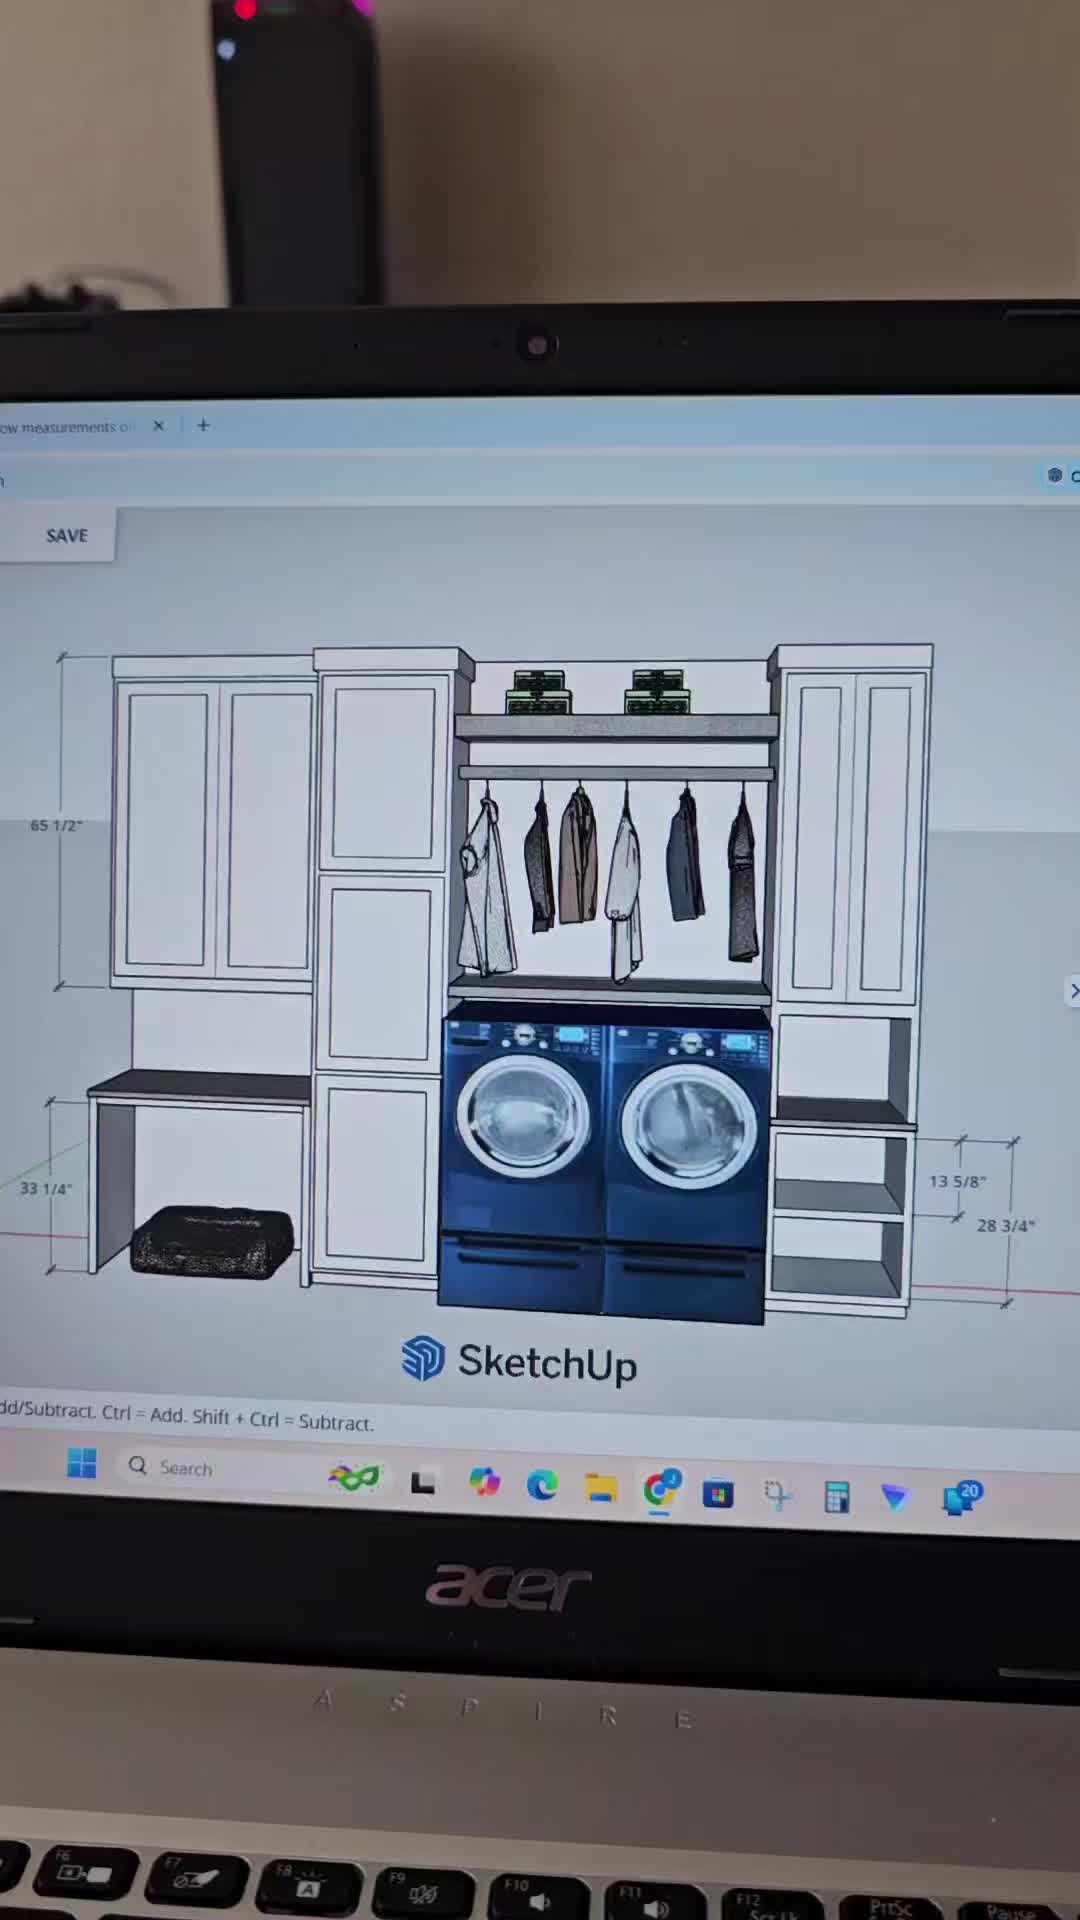The height and width of the screenshot is (1920, 1080).
Task: Launch Snipping Tool from the taskbar
Action: pos(777,1495)
